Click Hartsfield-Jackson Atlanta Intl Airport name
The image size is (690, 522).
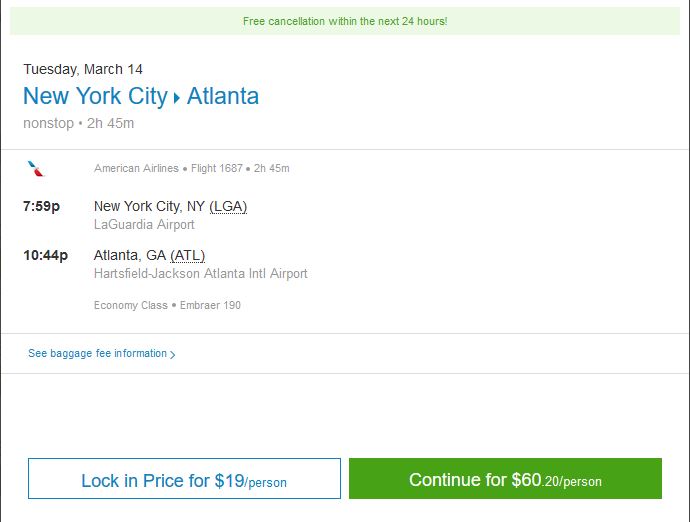tap(200, 273)
